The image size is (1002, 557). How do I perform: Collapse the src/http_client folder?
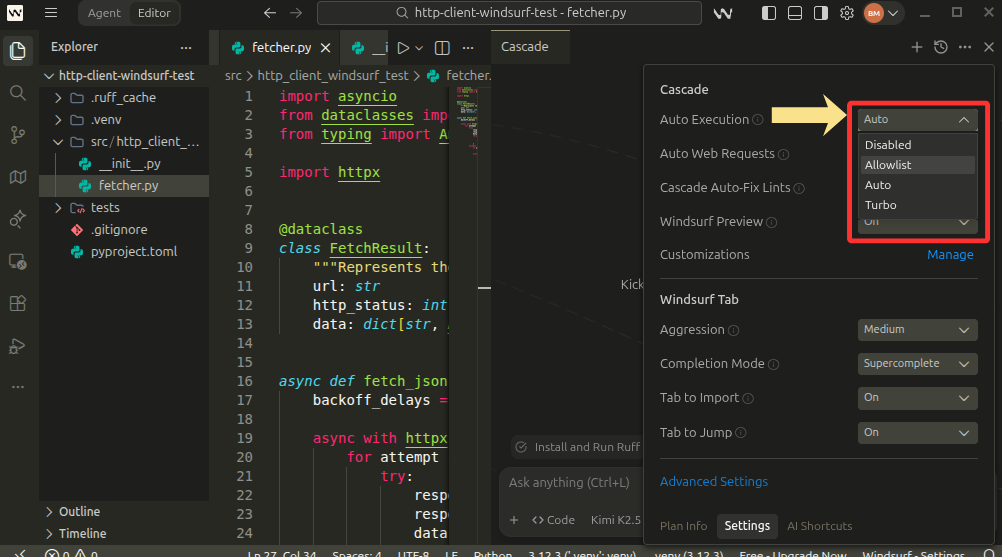124,142
